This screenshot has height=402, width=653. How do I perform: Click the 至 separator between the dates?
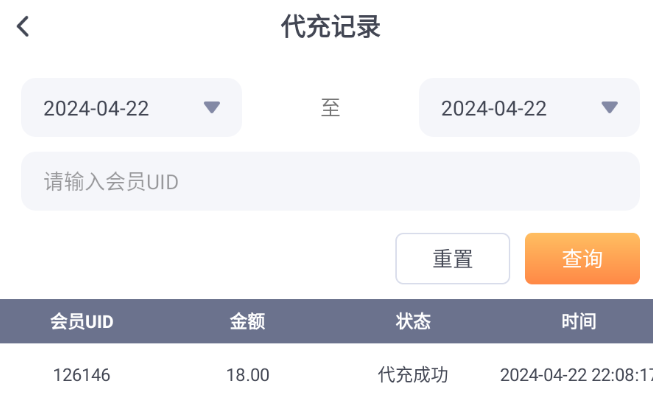[330, 108]
